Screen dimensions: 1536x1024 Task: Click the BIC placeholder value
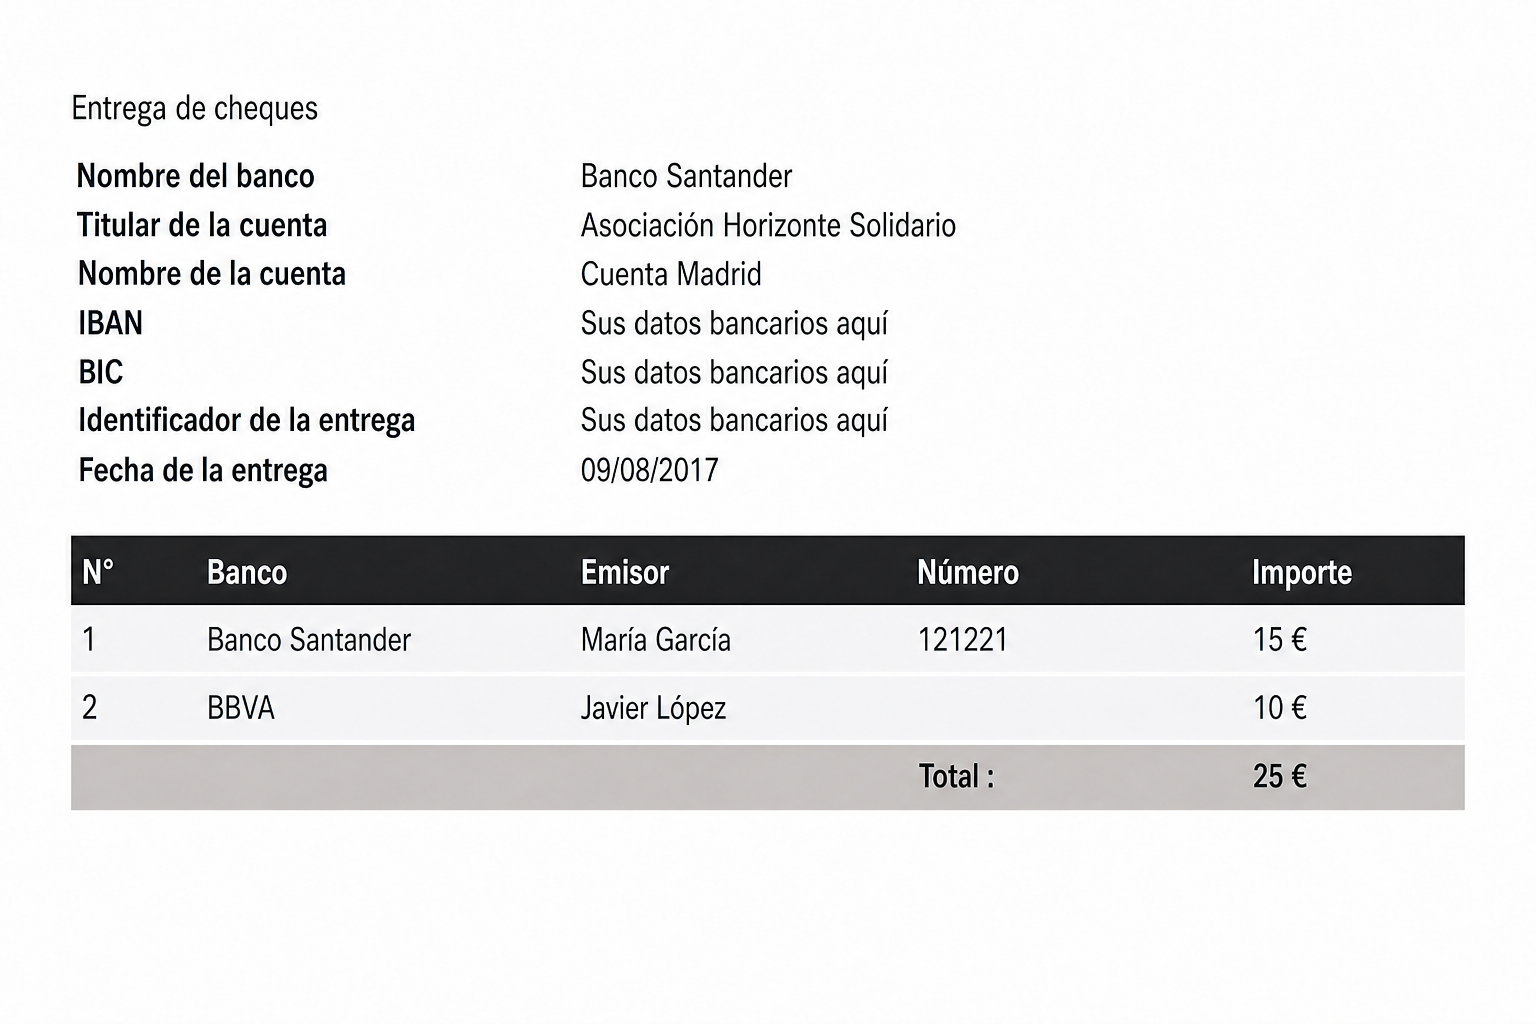[x=734, y=372]
